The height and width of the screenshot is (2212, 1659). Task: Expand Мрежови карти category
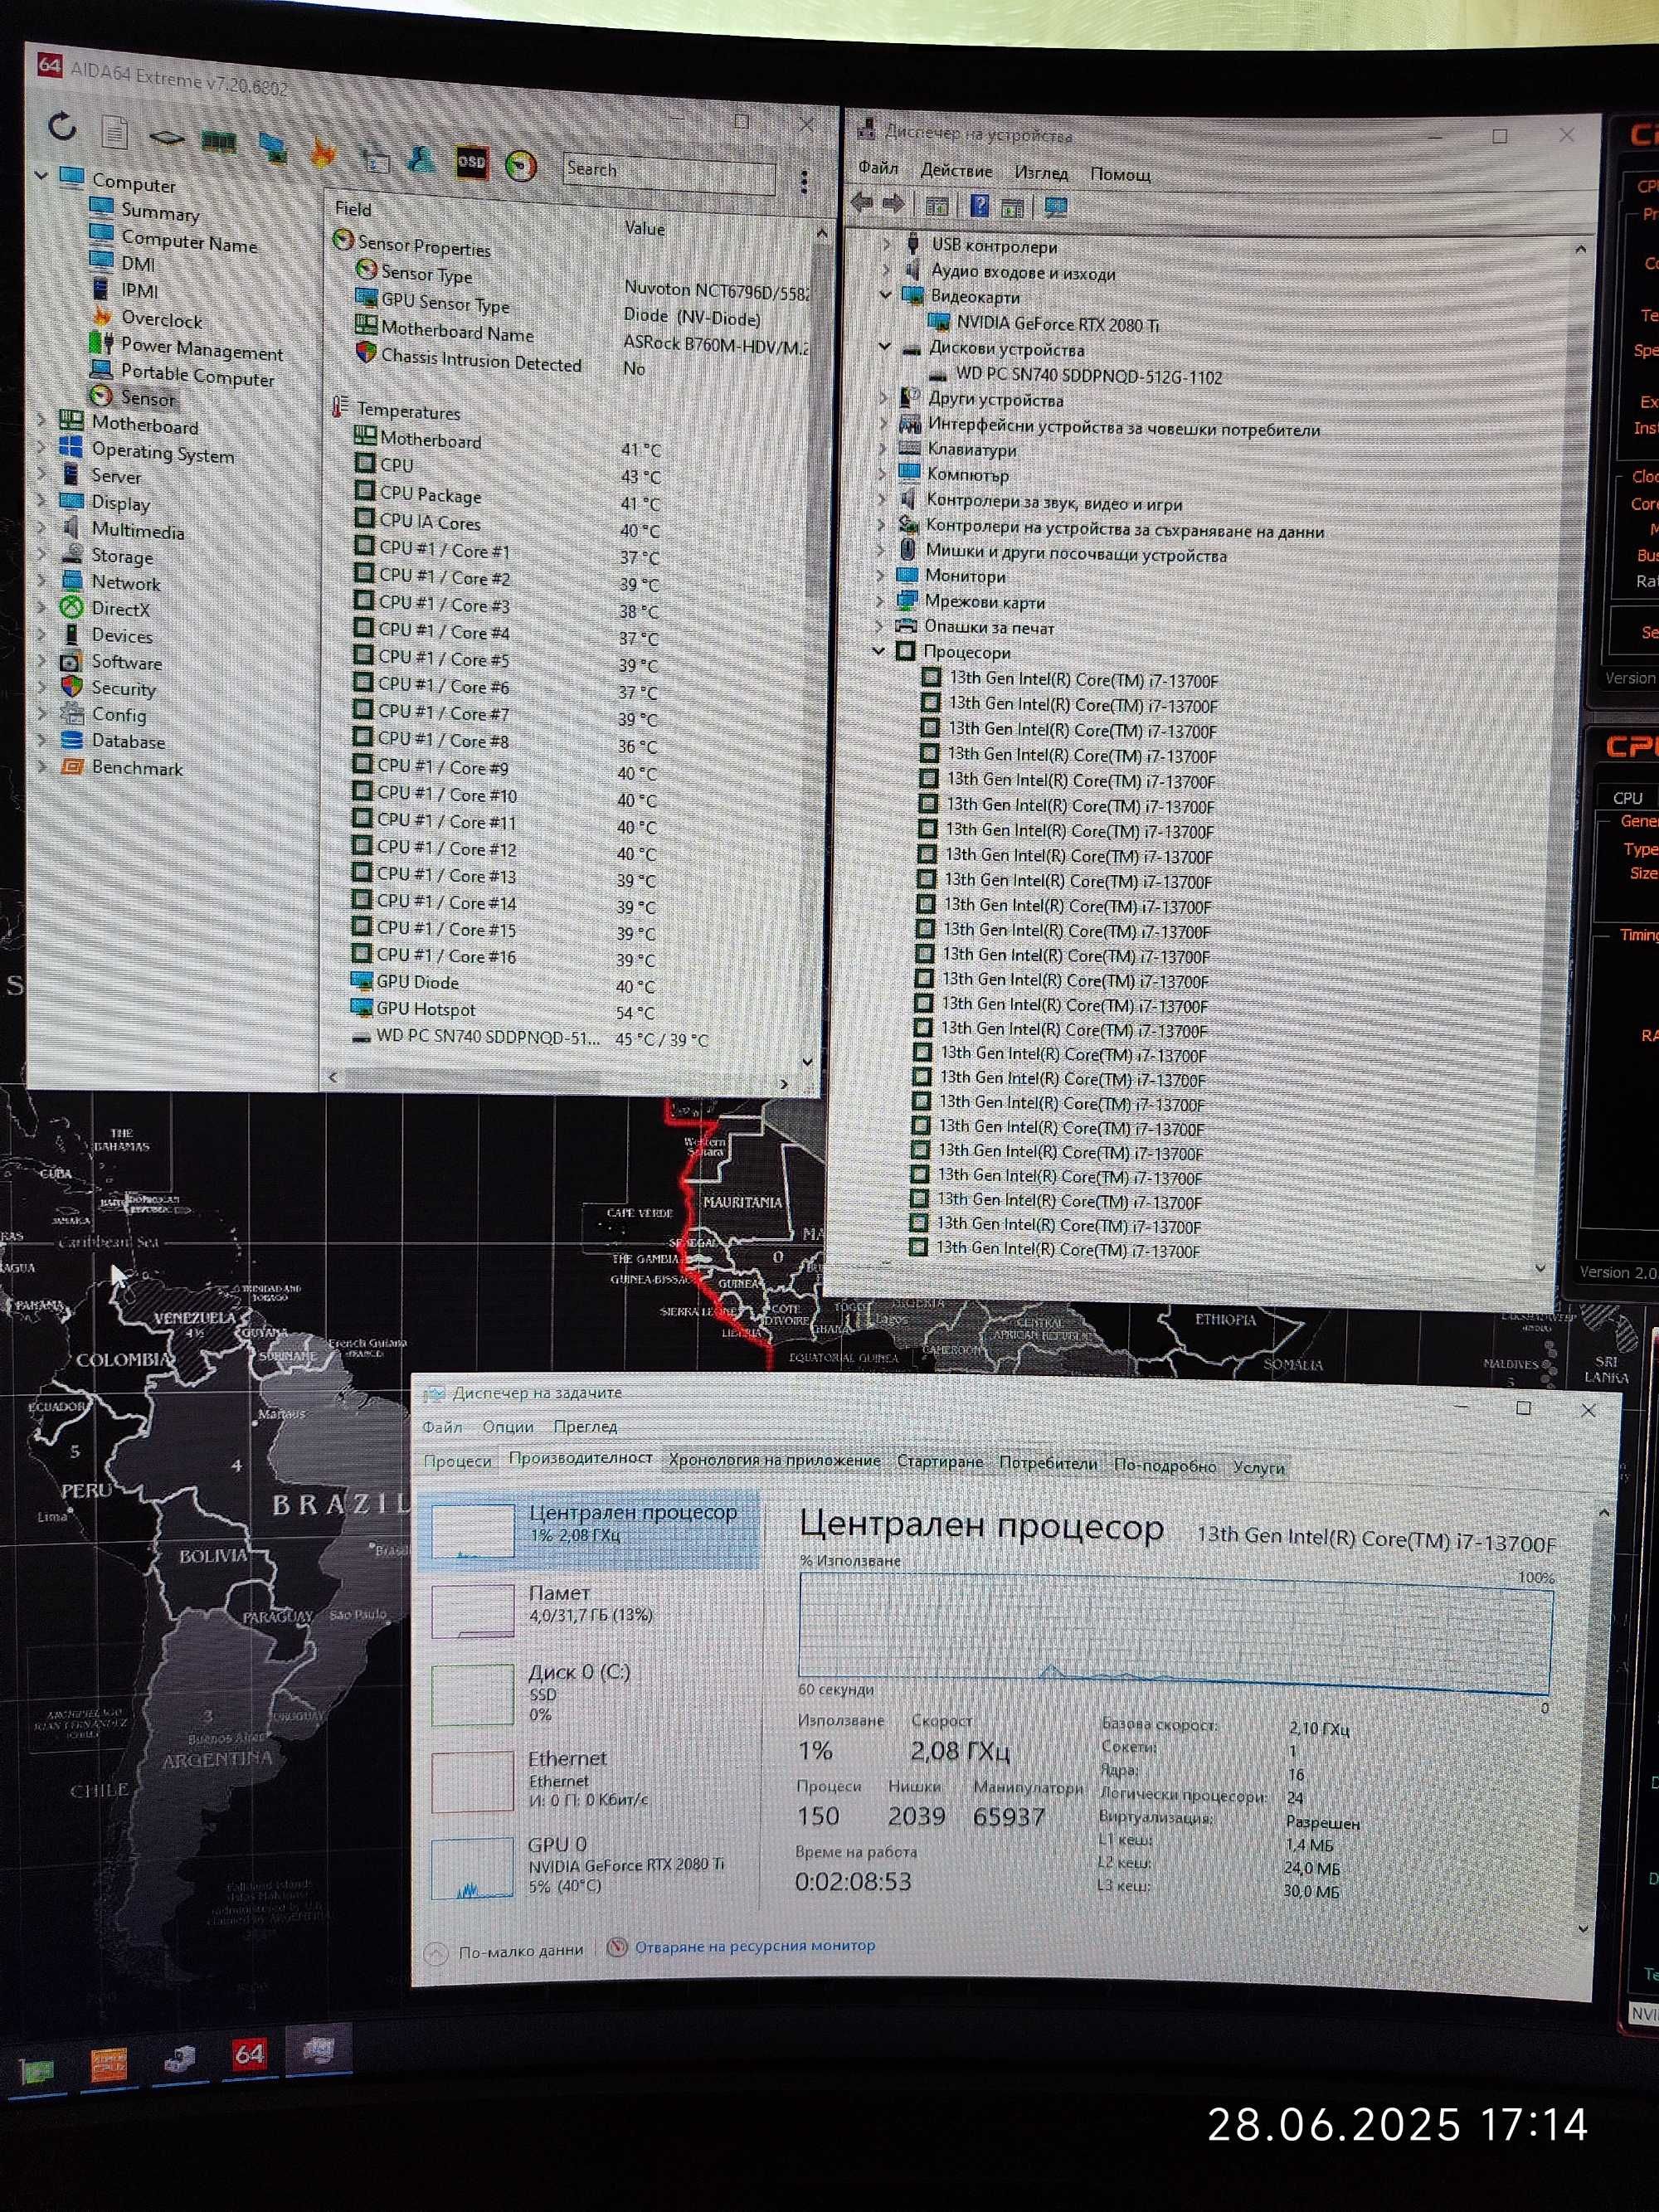[x=880, y=601]
